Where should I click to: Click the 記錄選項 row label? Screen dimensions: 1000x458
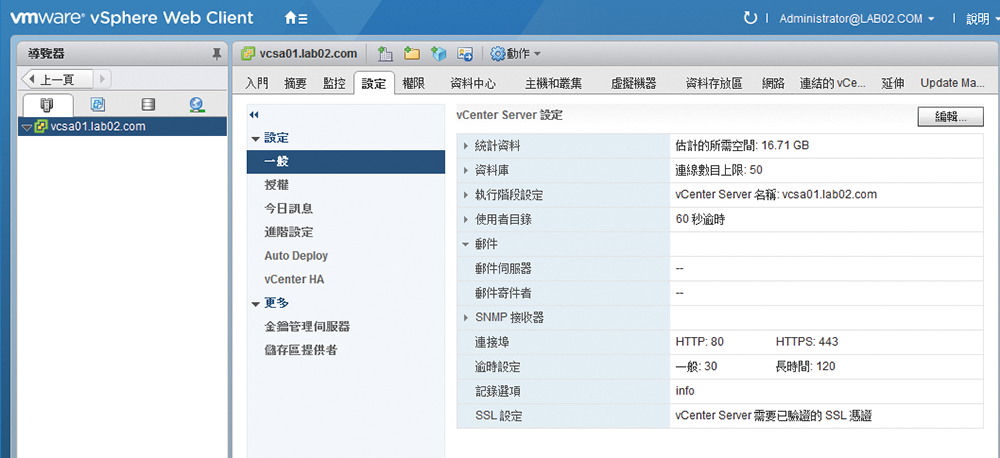498,390
